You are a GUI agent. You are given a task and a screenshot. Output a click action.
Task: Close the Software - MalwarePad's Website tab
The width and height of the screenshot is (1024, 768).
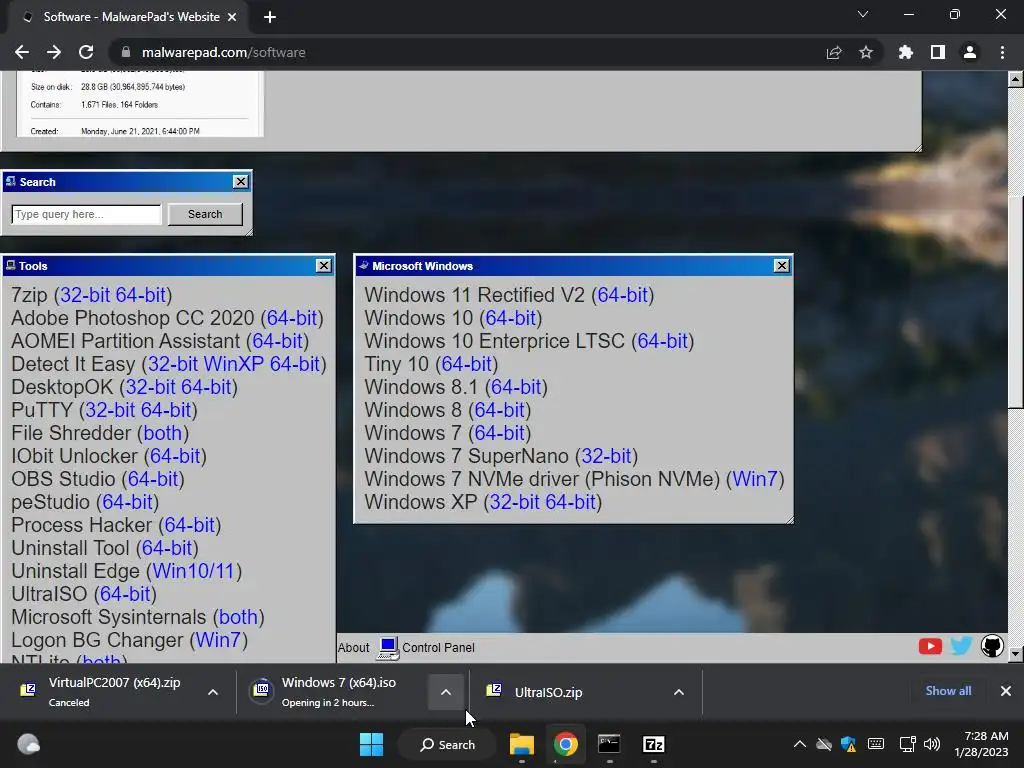click(232, 17)
